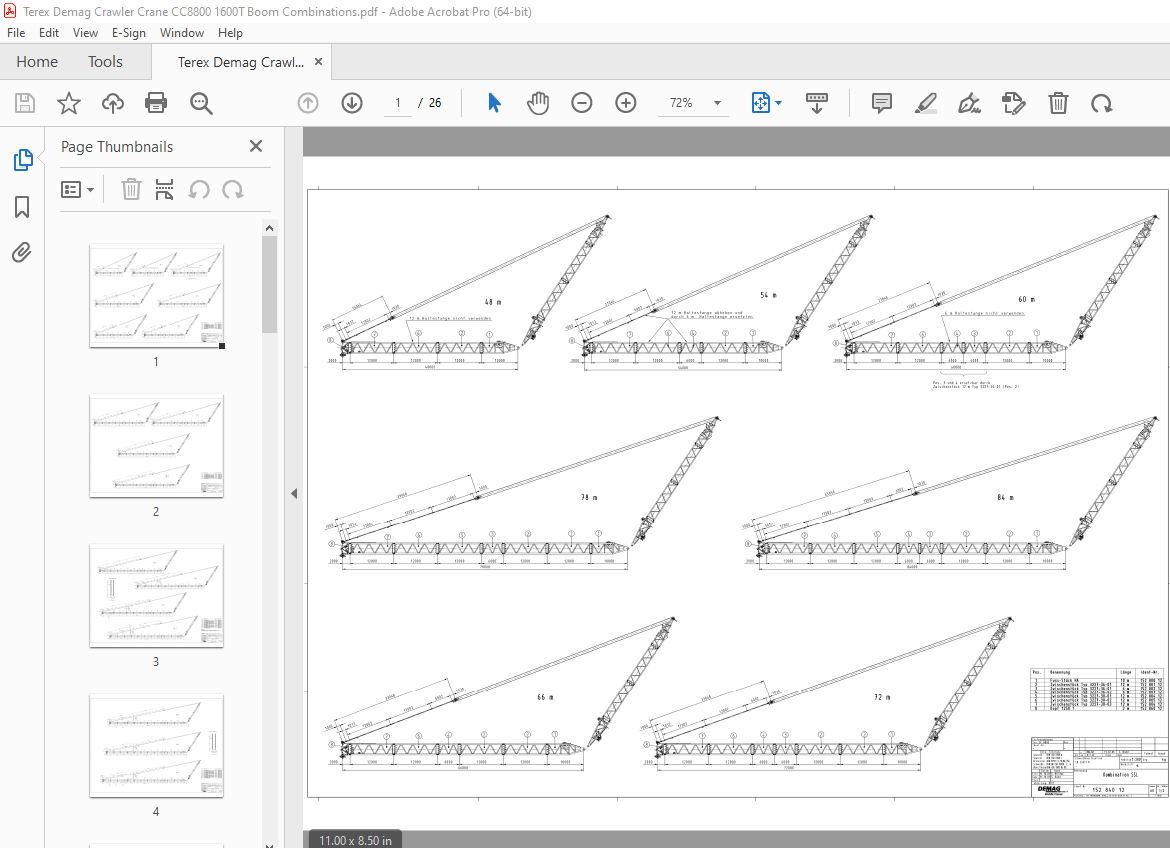The width and height of the screenshot is (1170, 848).
Task: Open the Bookmarks panel icon
Action: coord(22,207)
